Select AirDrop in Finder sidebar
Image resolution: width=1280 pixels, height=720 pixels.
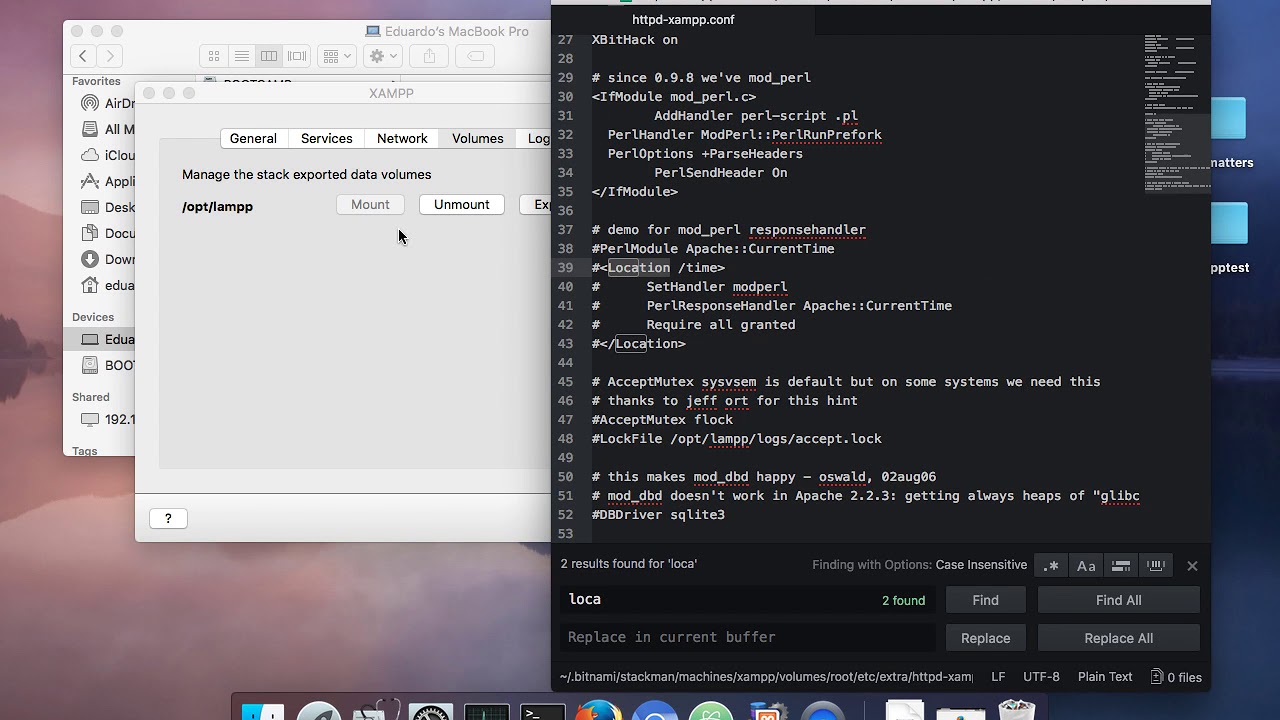[x=106, y=104]
